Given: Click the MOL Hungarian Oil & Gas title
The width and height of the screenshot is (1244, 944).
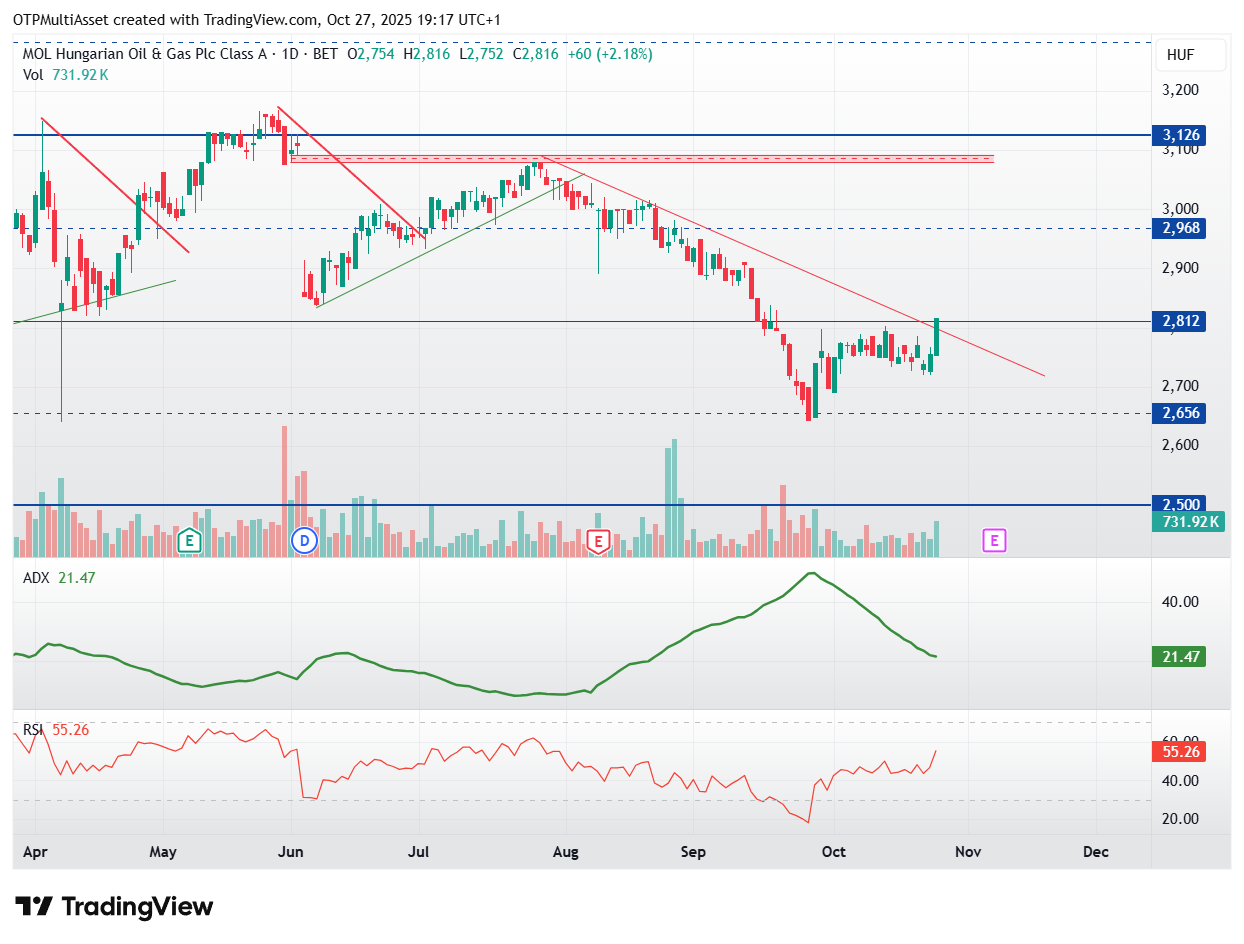Looking at the screenshot, I should pos(145,54).
